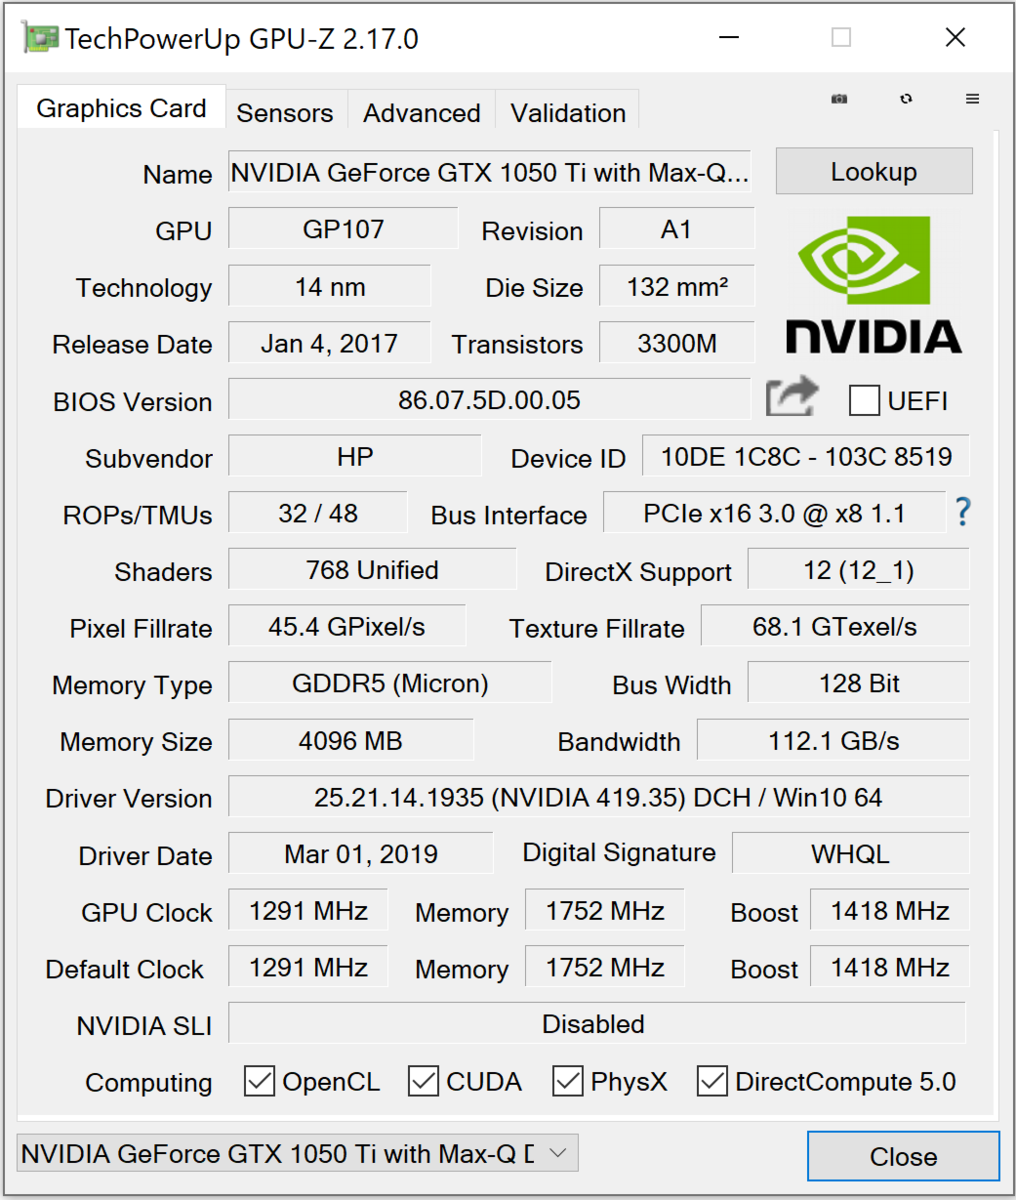The image size is (1016, 1200).
Task: Click the NVIDIA logo image
Action: pyautogui.click(x=873, y=285)
